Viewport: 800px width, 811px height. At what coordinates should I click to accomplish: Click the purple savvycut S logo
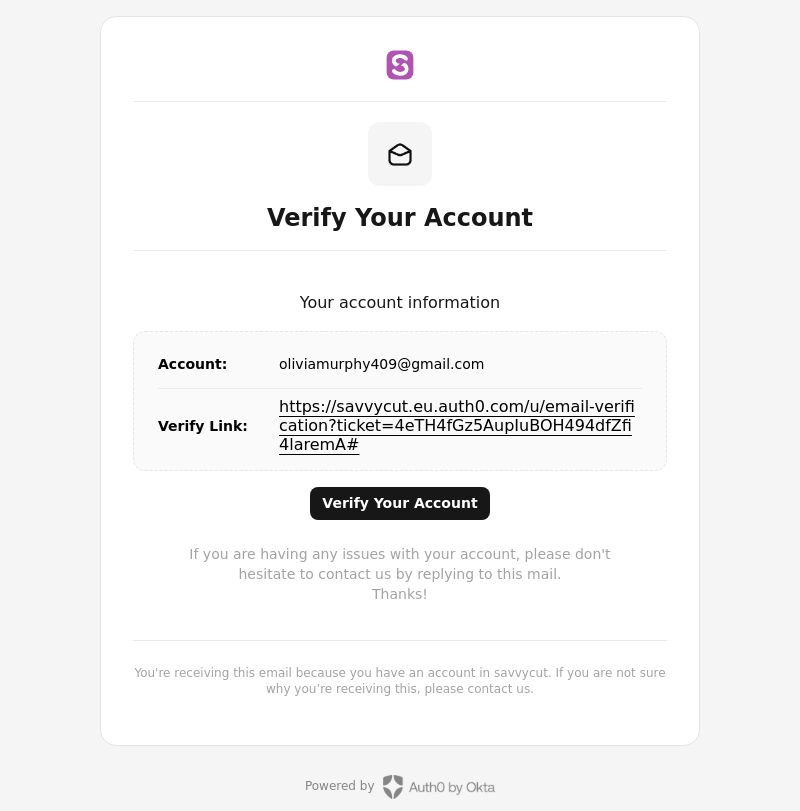coord(400,65)
